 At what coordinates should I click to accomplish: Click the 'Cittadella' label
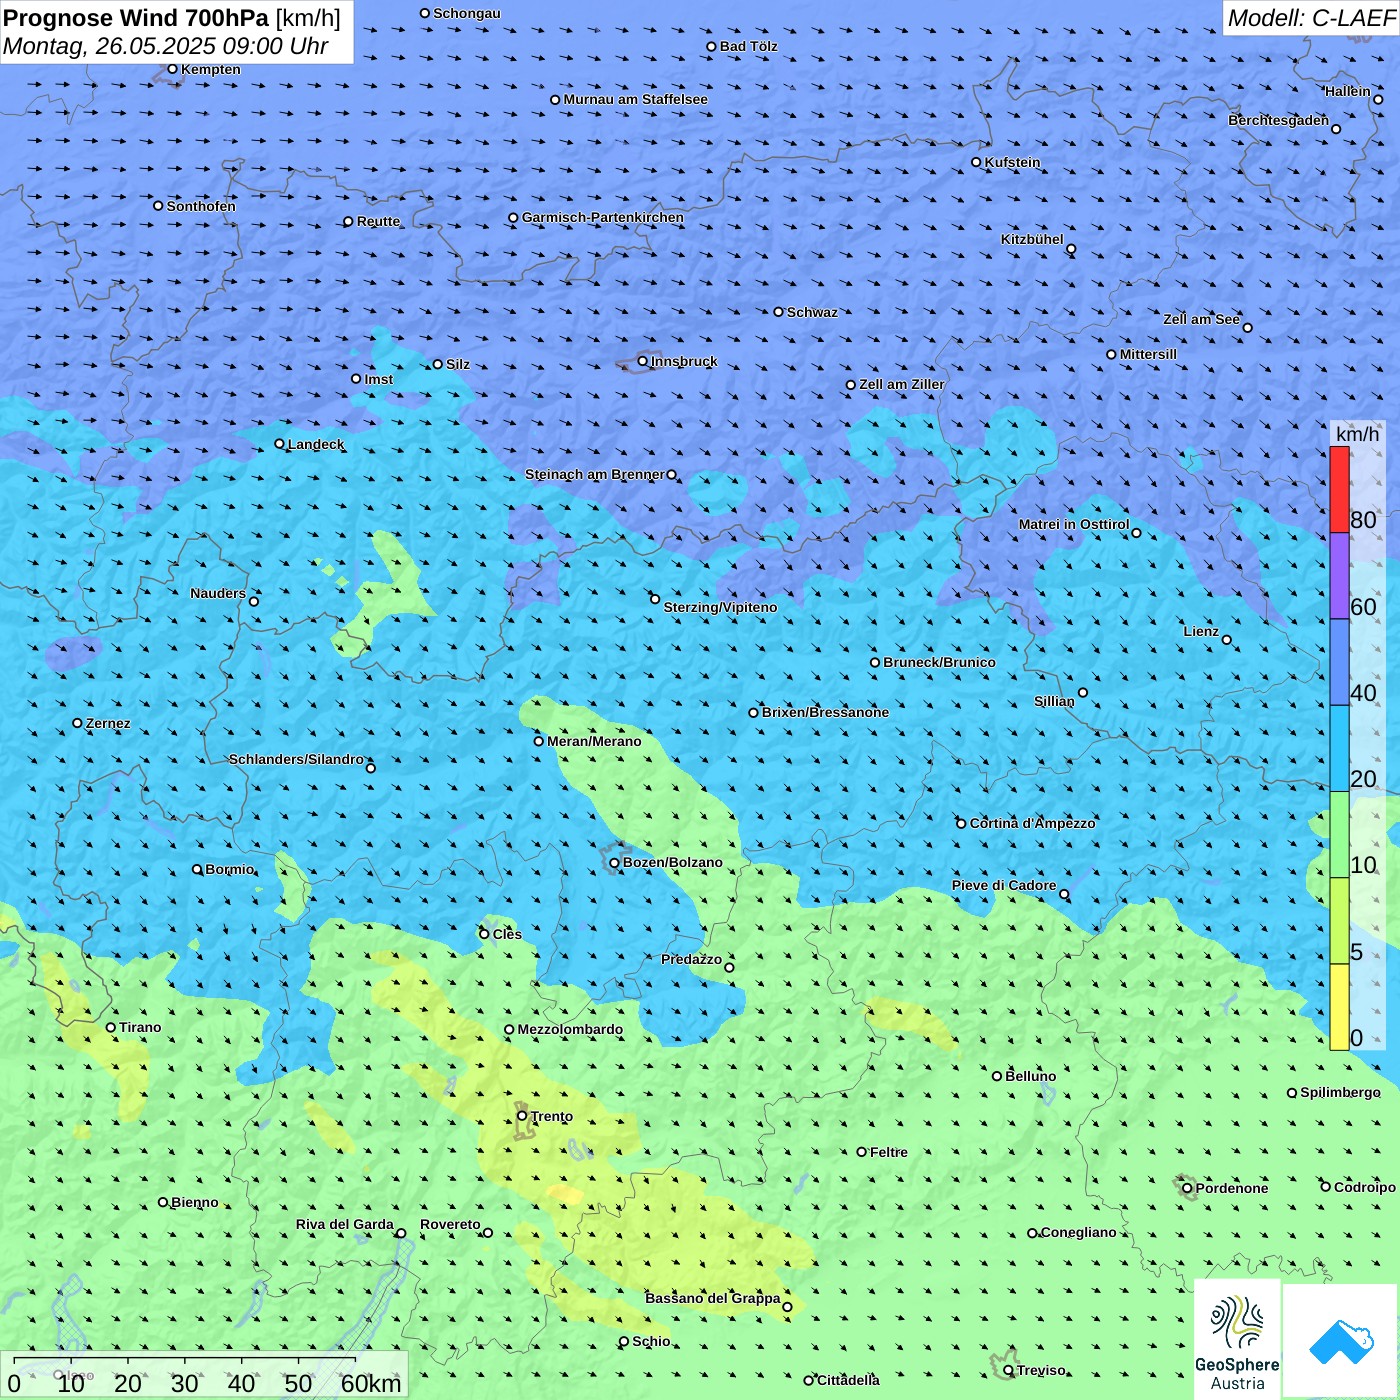[848, 1380]
